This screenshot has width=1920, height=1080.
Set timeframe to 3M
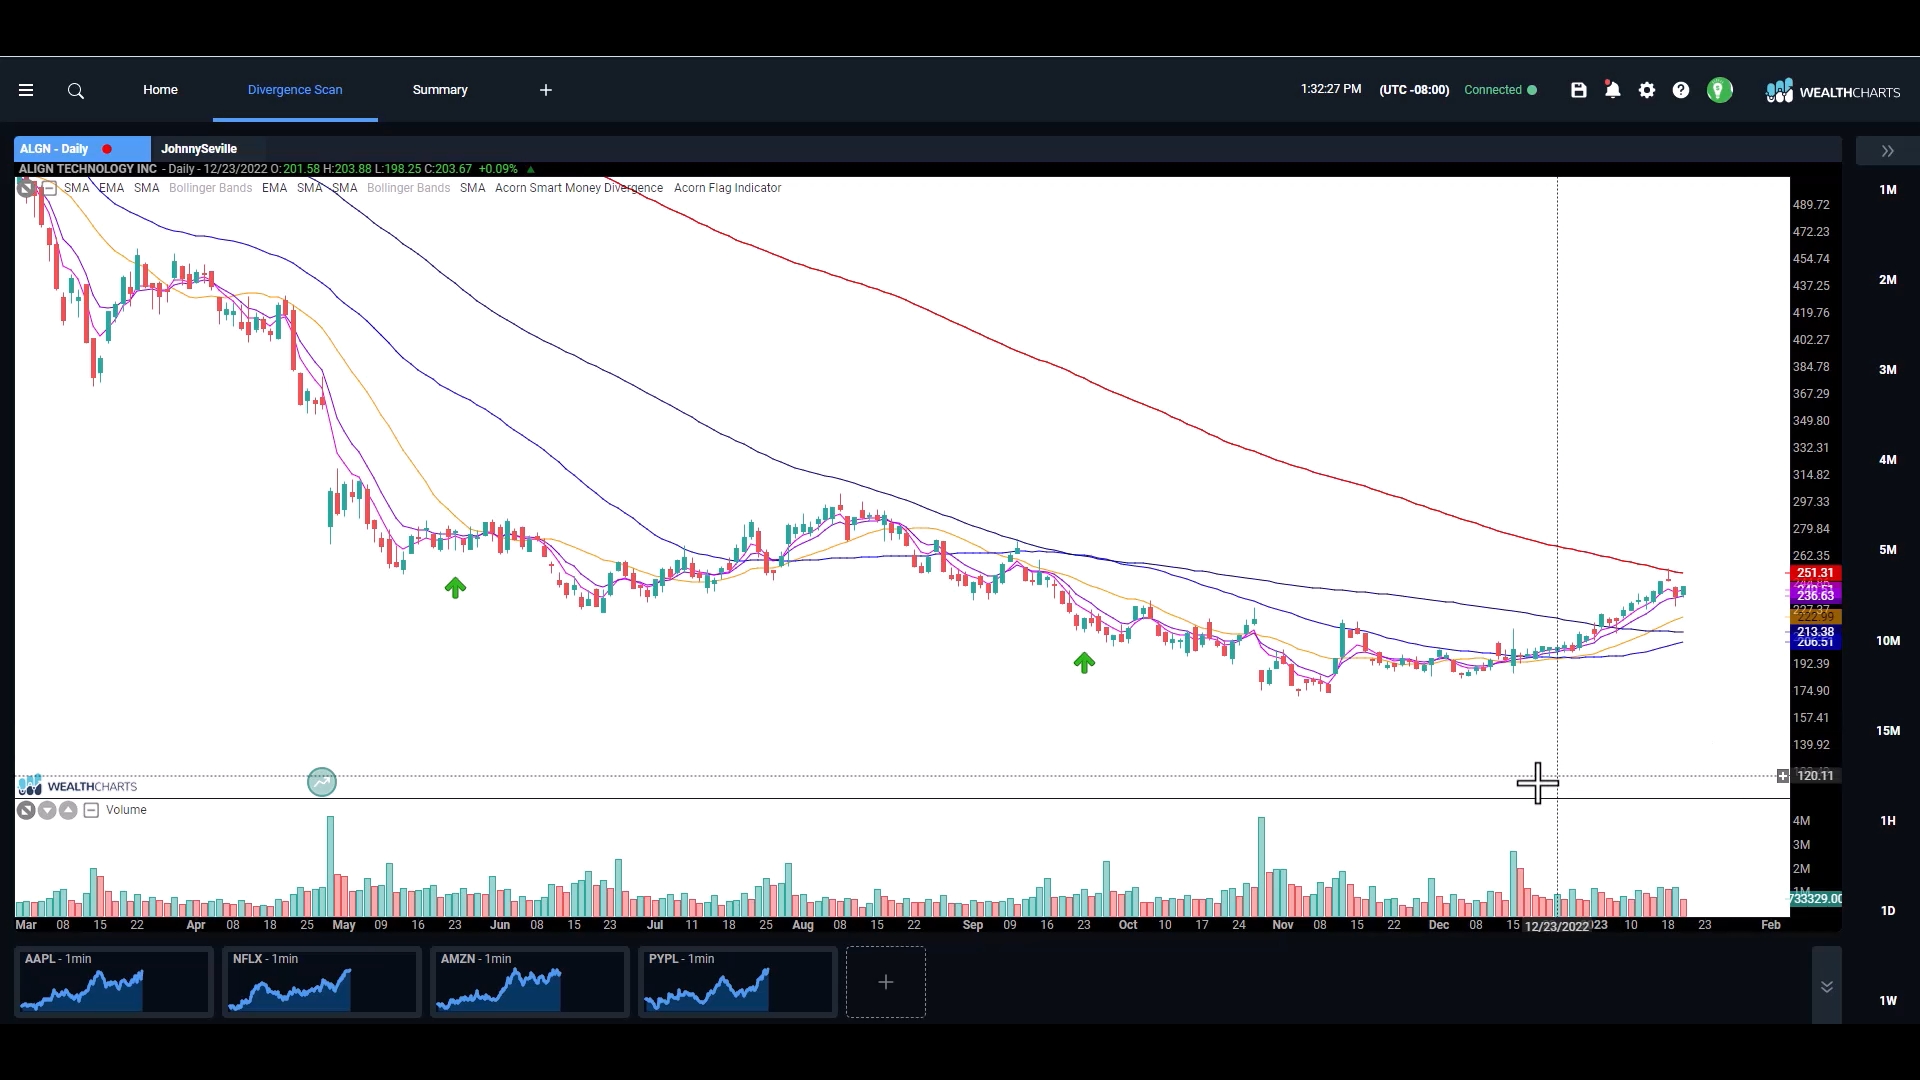point(1888,370)
